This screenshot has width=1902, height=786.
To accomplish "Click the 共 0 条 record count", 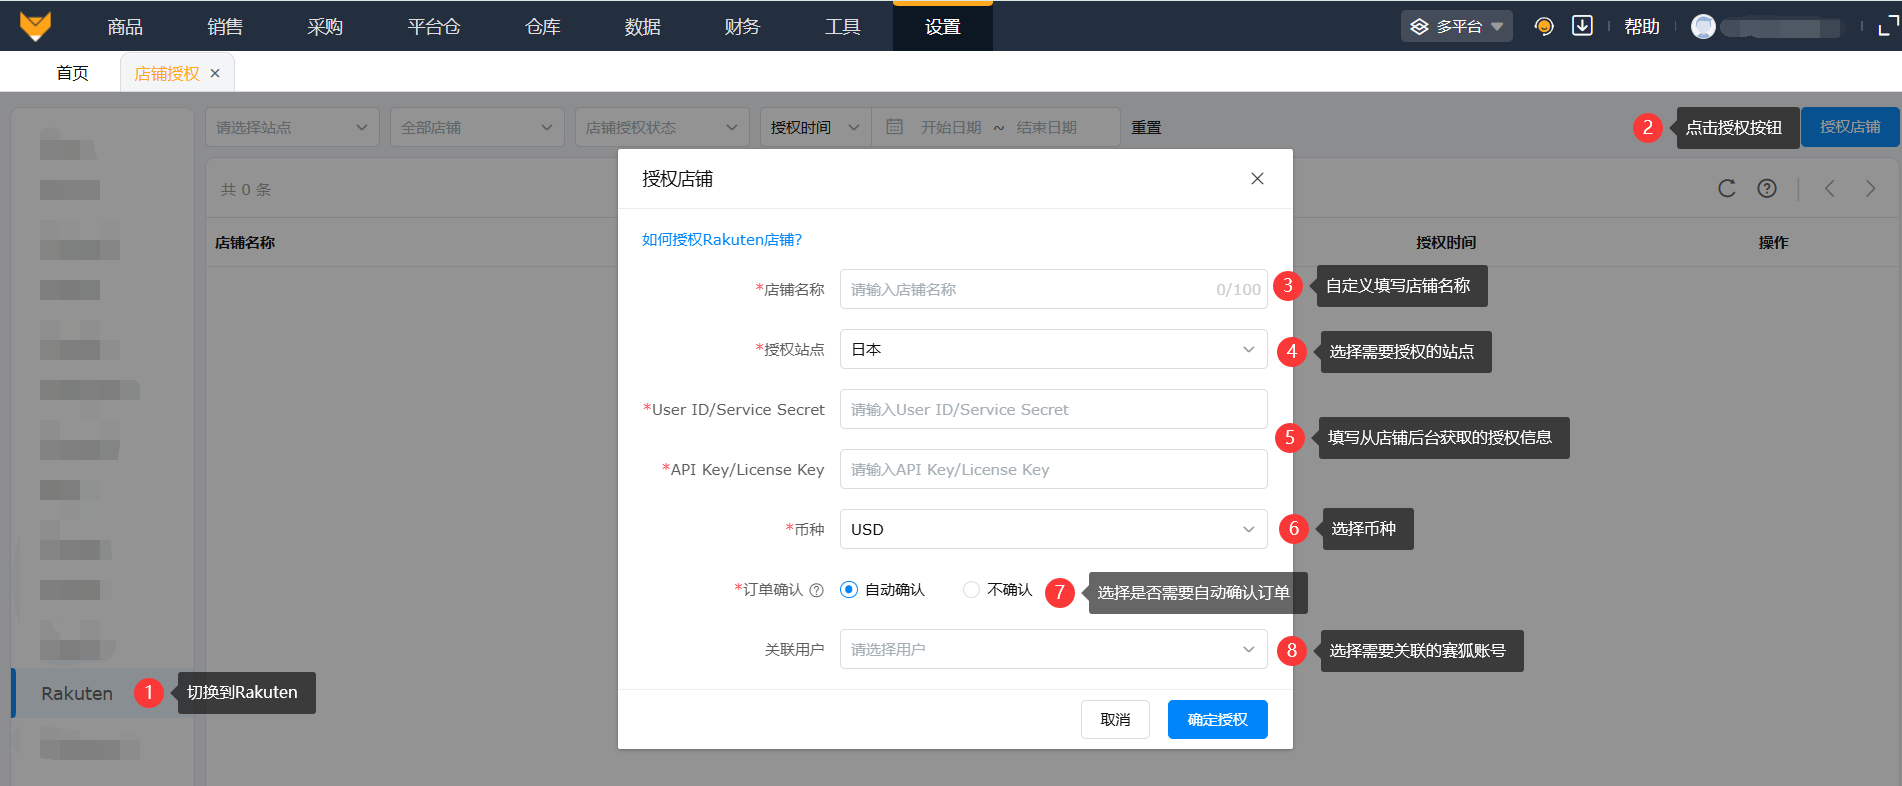I will click(246, 189).
